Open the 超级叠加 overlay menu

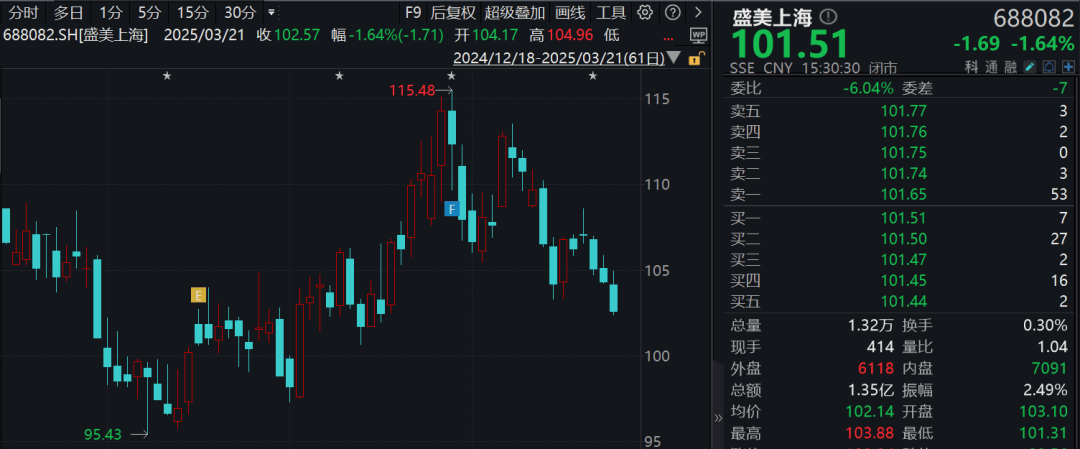click(x=515, y=12)
